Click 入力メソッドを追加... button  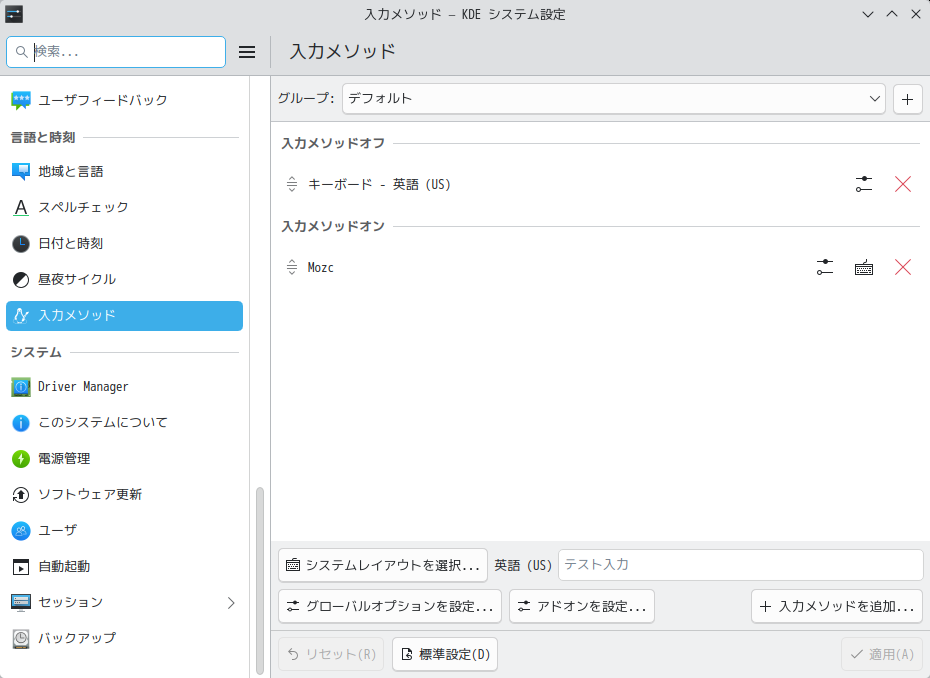[x=837, y=606]
